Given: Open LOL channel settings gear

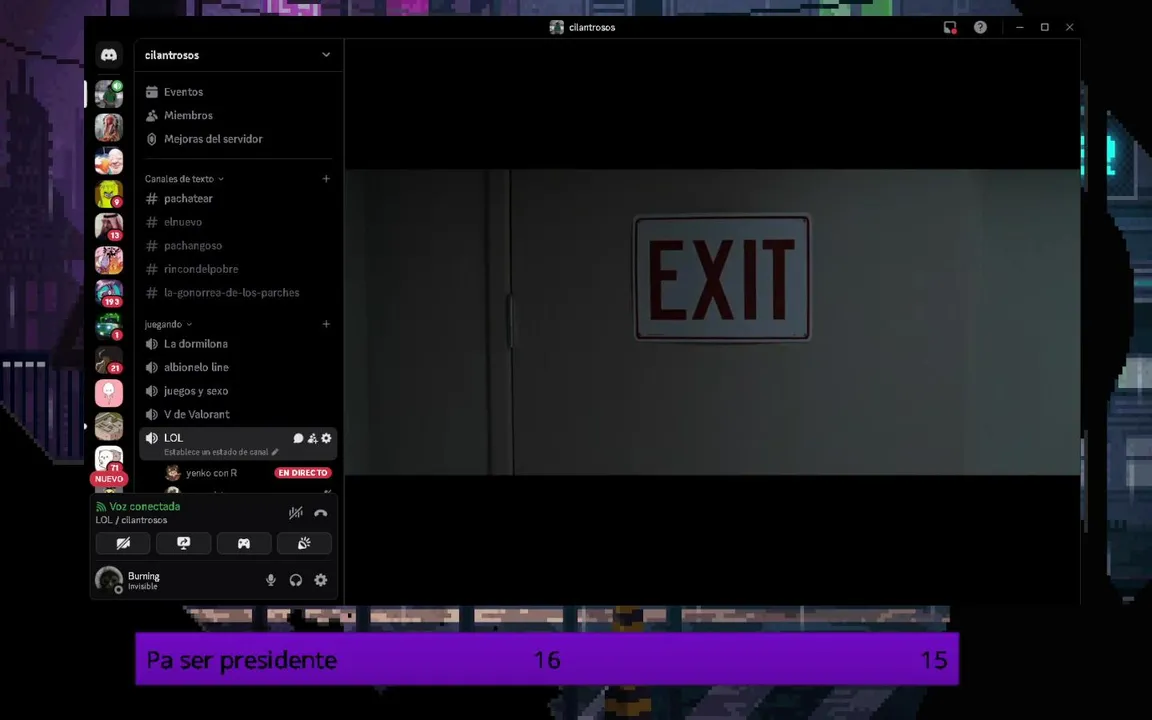Looking at the screenshot, I should (x=326, y=438).
